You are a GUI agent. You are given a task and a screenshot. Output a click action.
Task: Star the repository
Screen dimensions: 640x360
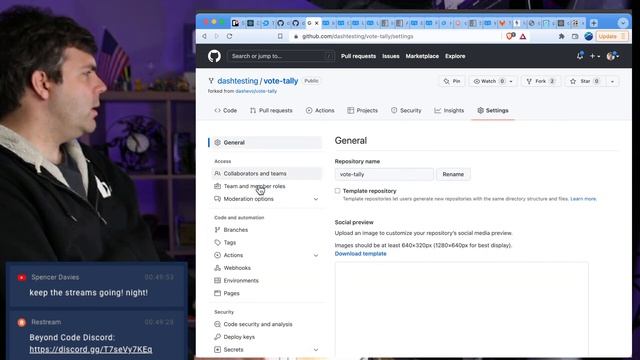pyautogui.click(x=584, y=81)
